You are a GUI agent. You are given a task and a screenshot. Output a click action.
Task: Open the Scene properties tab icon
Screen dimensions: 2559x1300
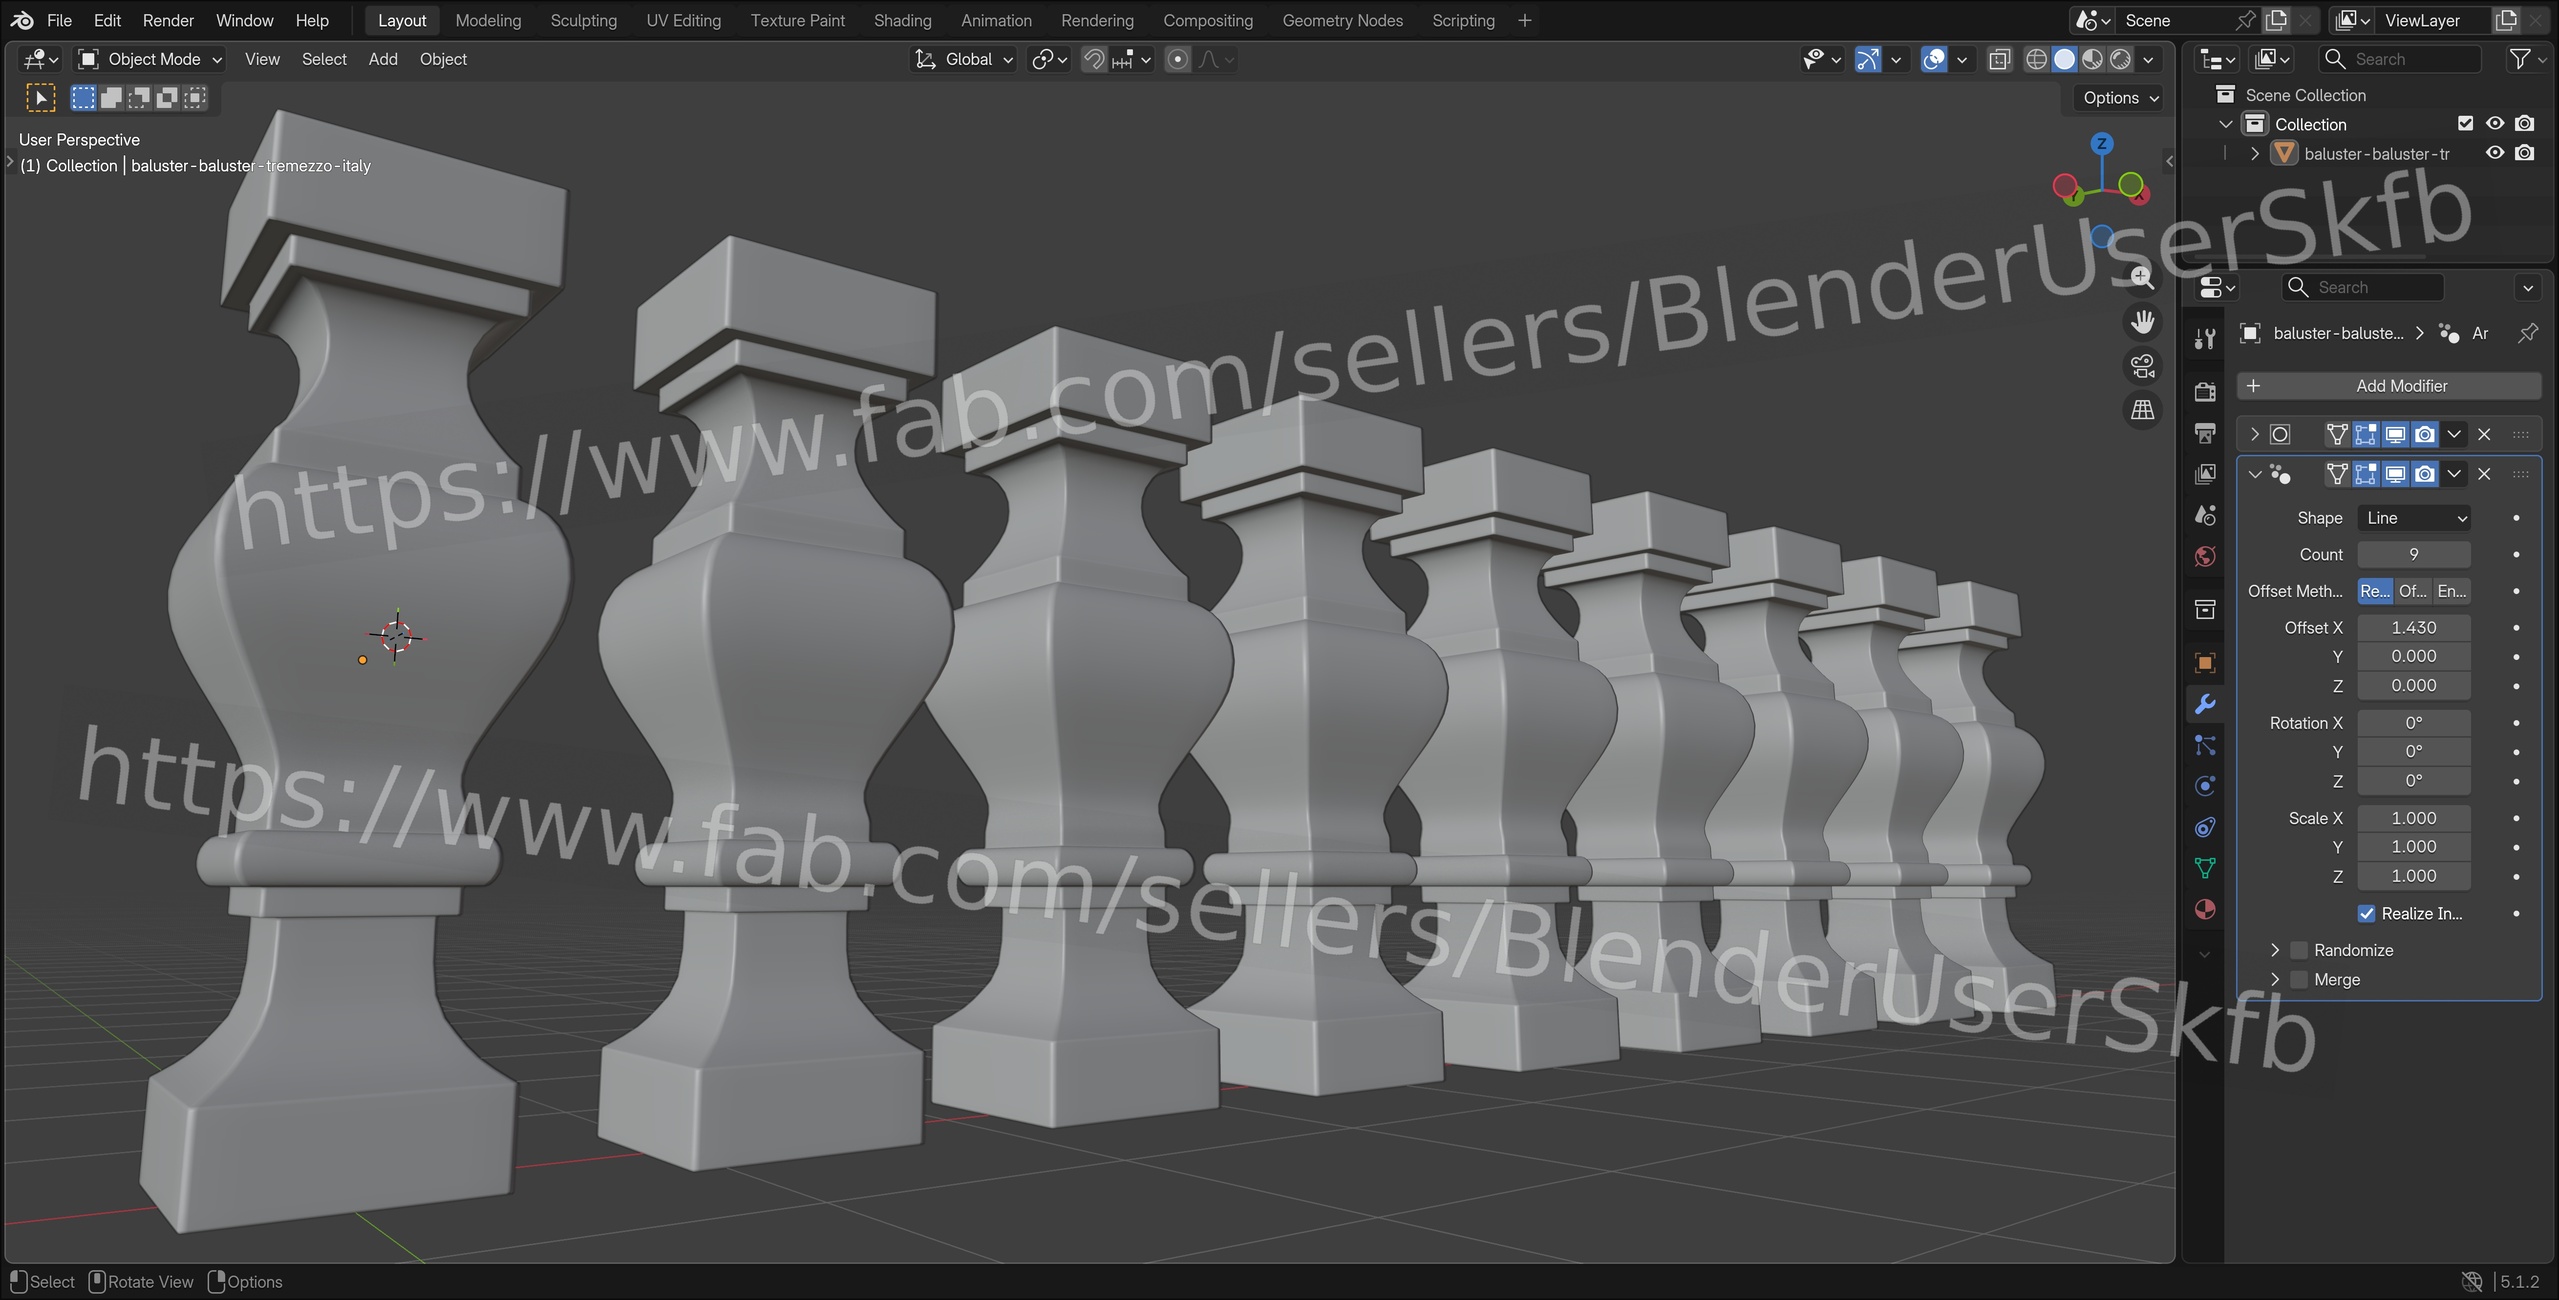2204,515
